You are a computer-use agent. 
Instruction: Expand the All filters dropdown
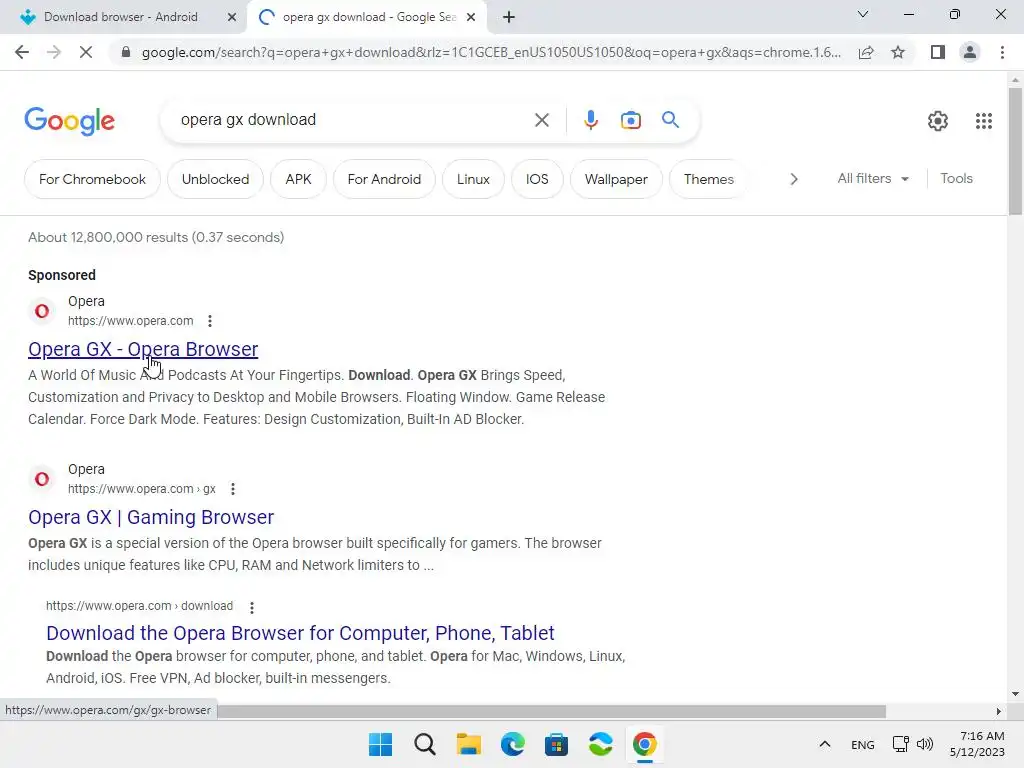click(x=873, y=178)
